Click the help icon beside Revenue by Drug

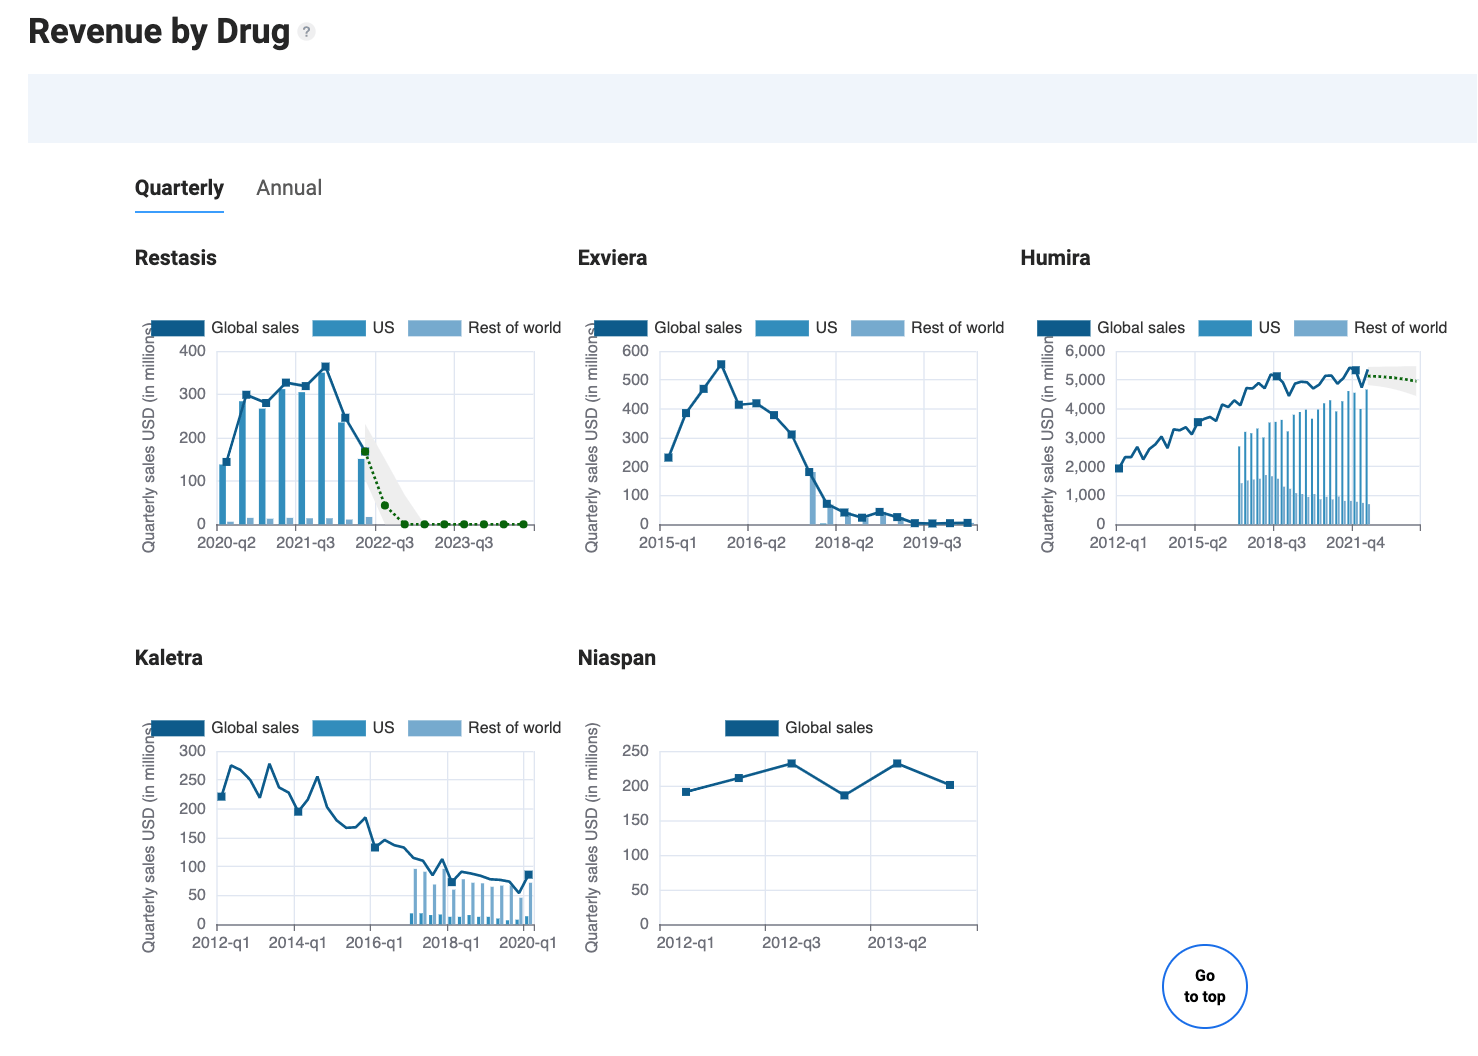[x=307, y=31]
